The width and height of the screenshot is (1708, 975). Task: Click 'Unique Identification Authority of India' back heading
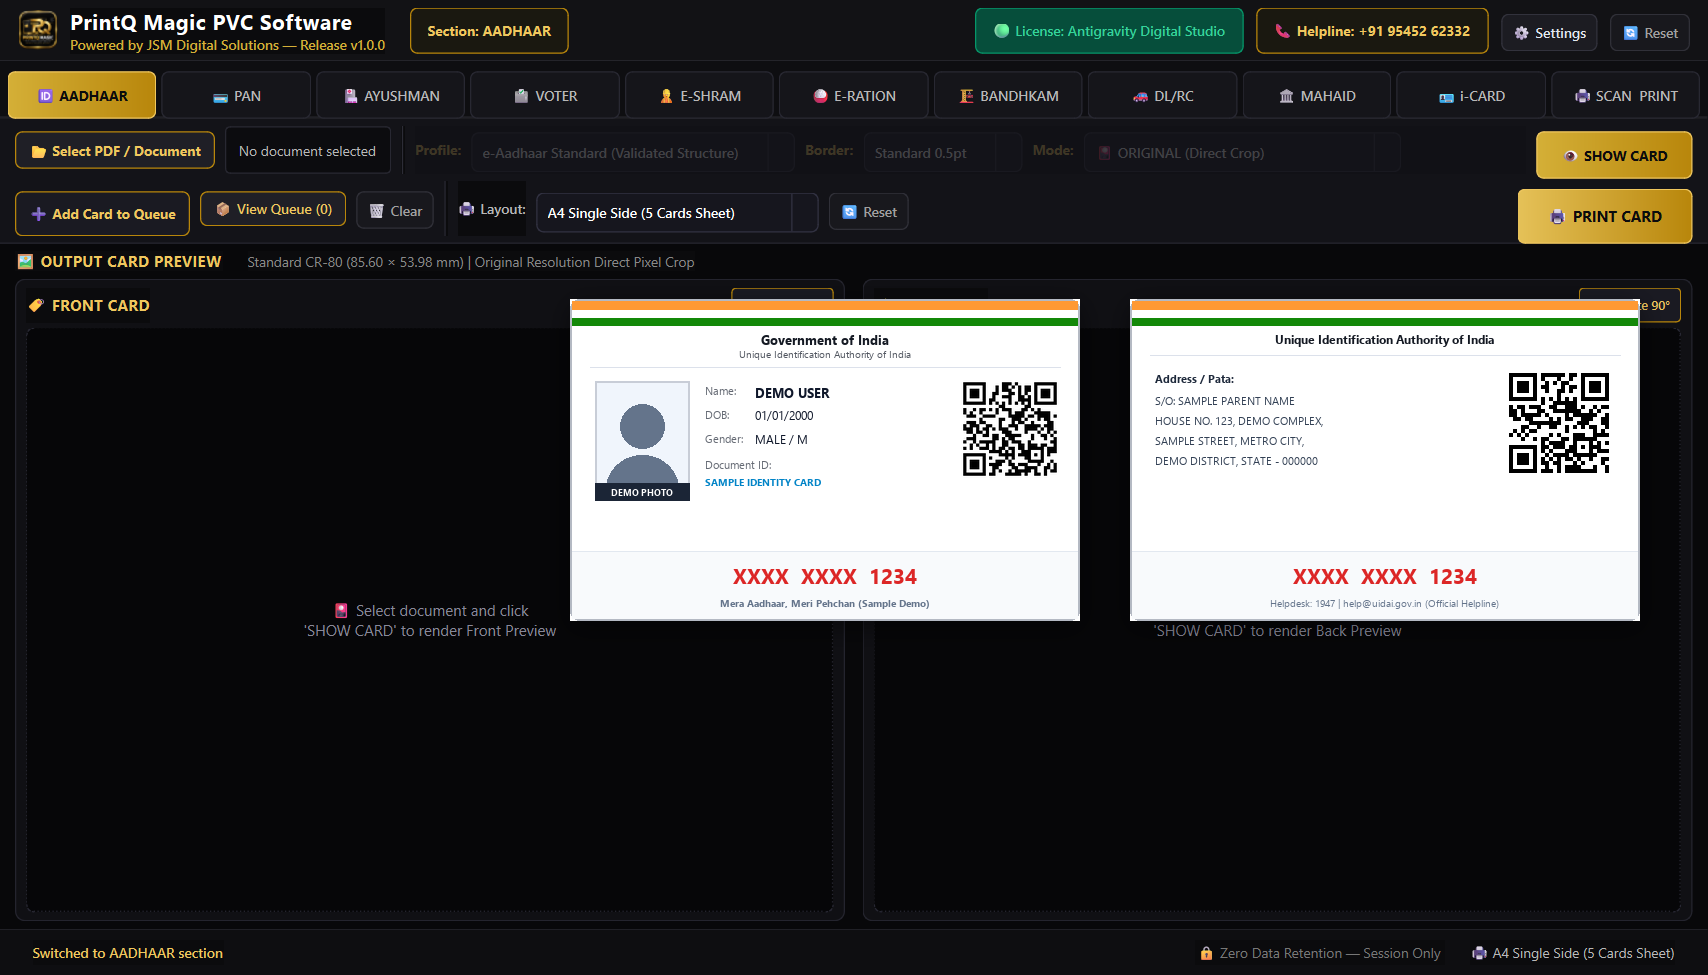(1385, 340)
